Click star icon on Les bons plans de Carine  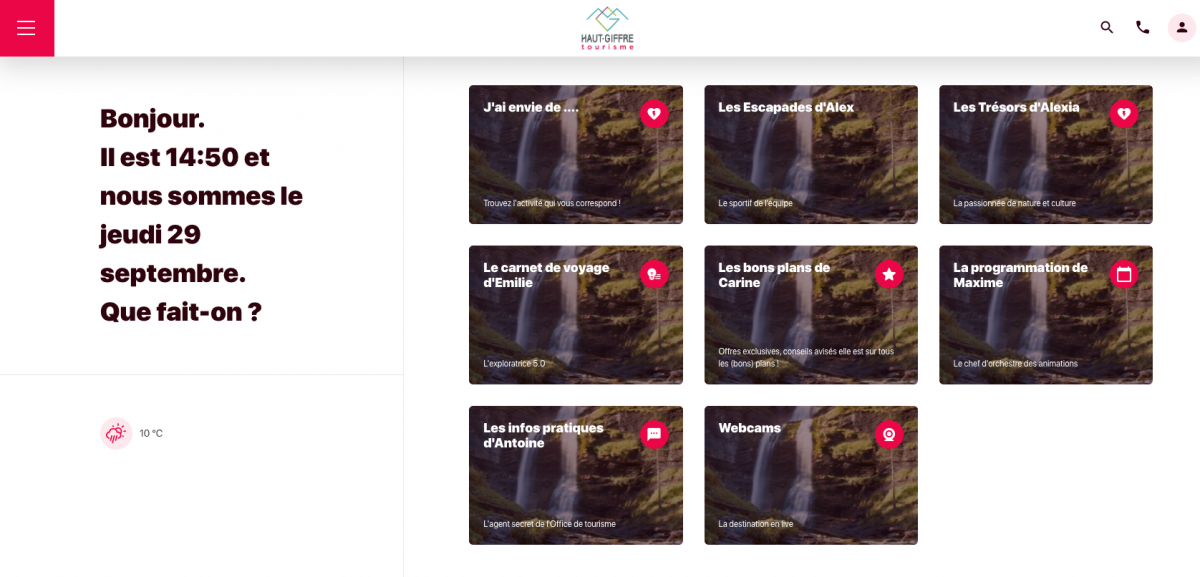[889, 274]
